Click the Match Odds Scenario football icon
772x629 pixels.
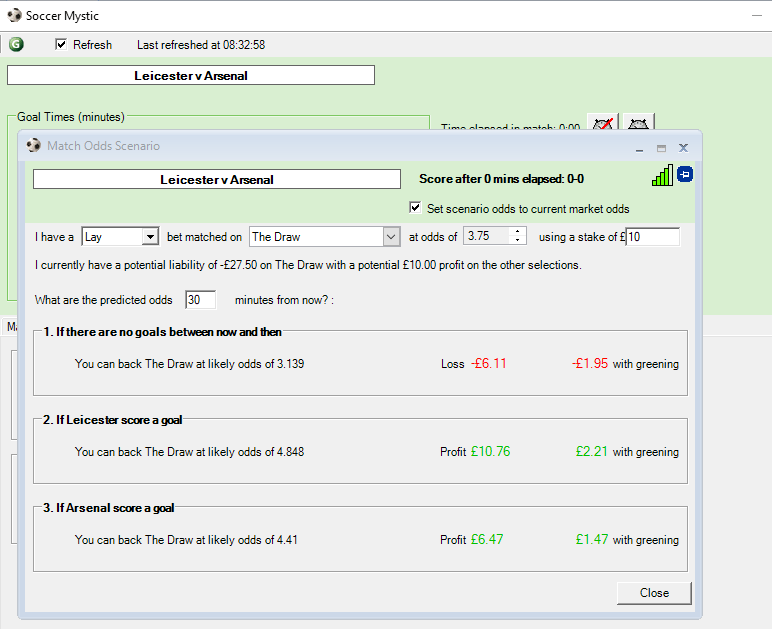pos(34,146)
